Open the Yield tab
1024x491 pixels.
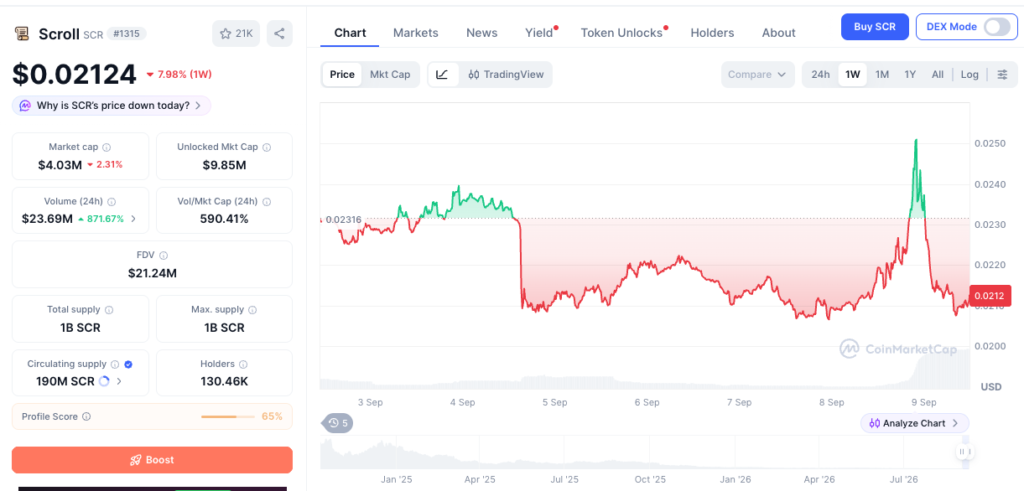(539, 33)
